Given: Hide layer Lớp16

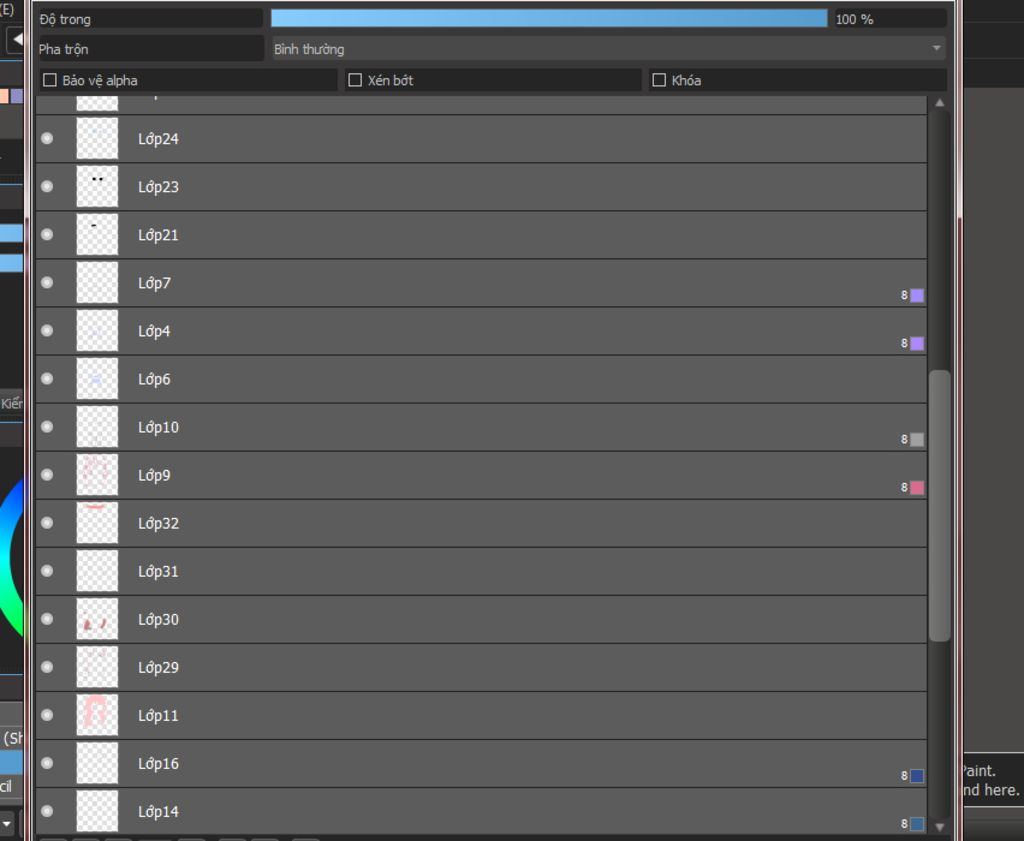Looking at the screenshot, I should [47, 763].
